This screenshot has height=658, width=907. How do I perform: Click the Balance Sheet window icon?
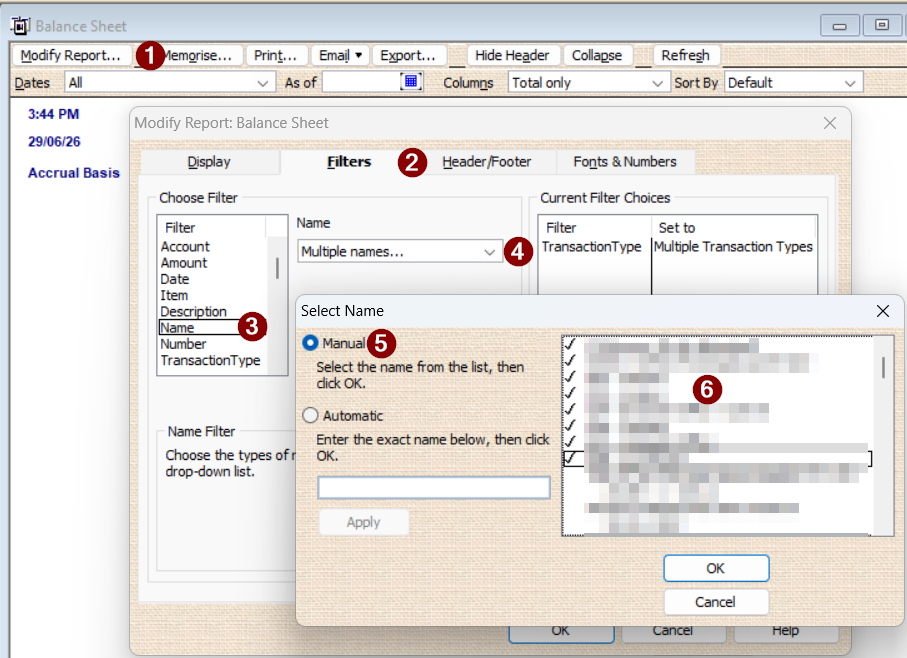coord(20,25)
